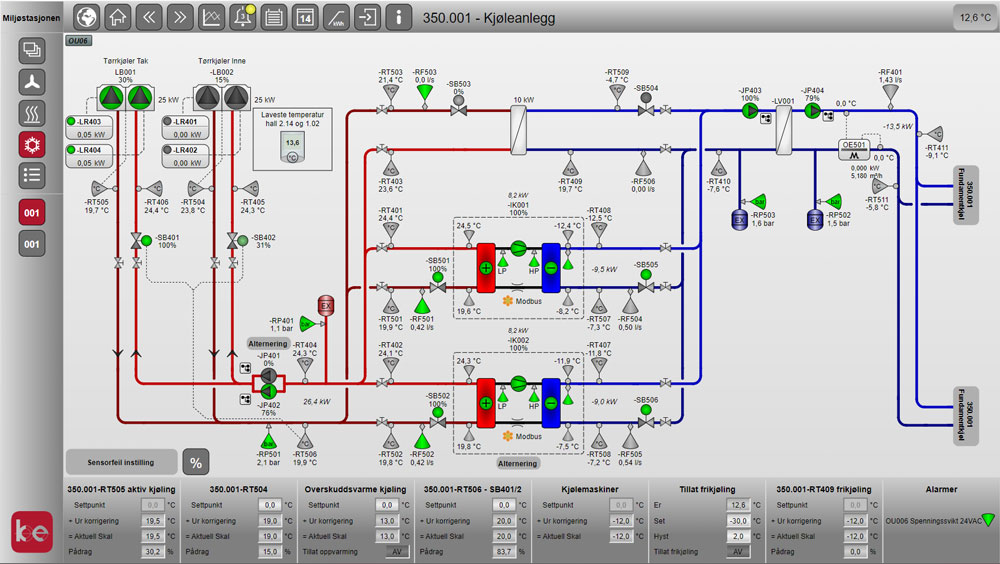Open the screens overview sidebar icon
1000x564 pixels.
32,50
